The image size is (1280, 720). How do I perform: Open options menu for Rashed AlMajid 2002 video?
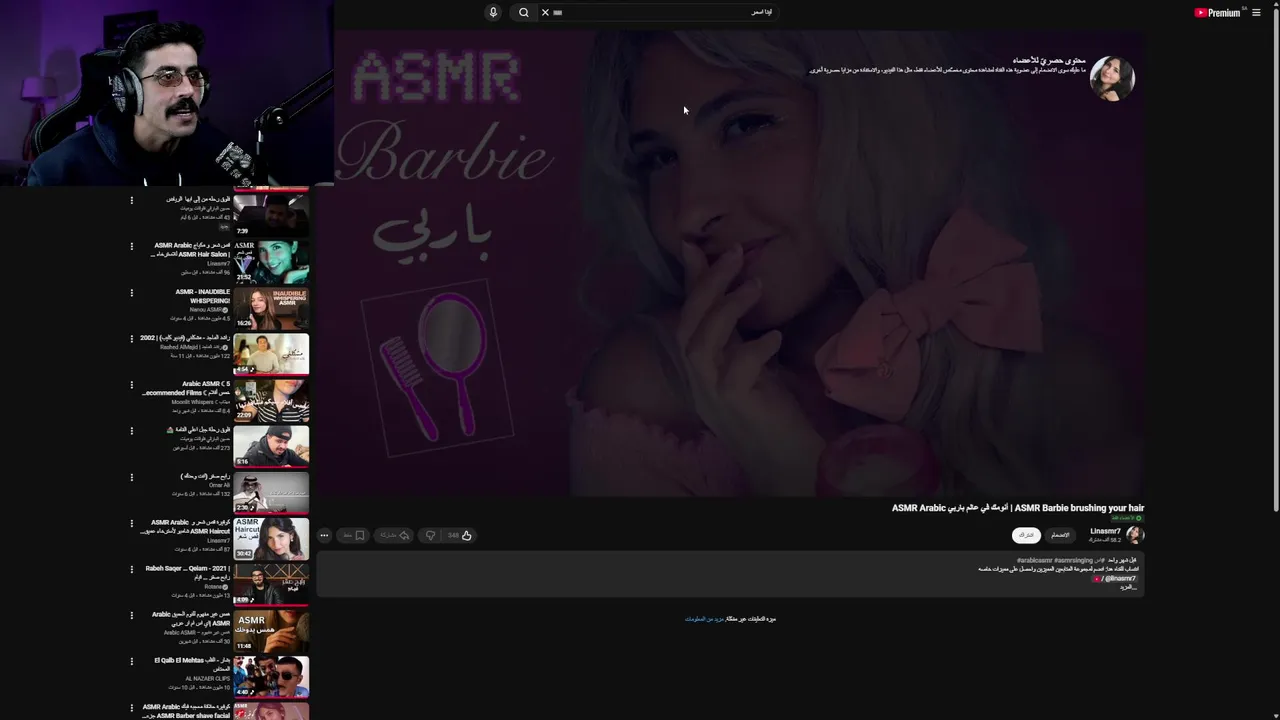click(131, 338)
